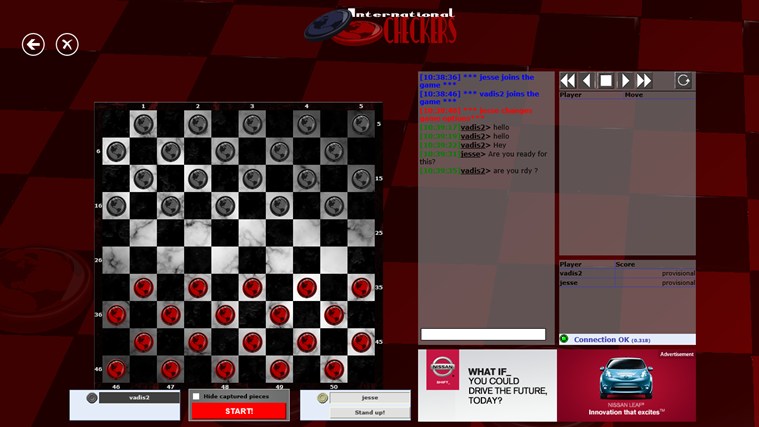Step back one move

(587, 81)
